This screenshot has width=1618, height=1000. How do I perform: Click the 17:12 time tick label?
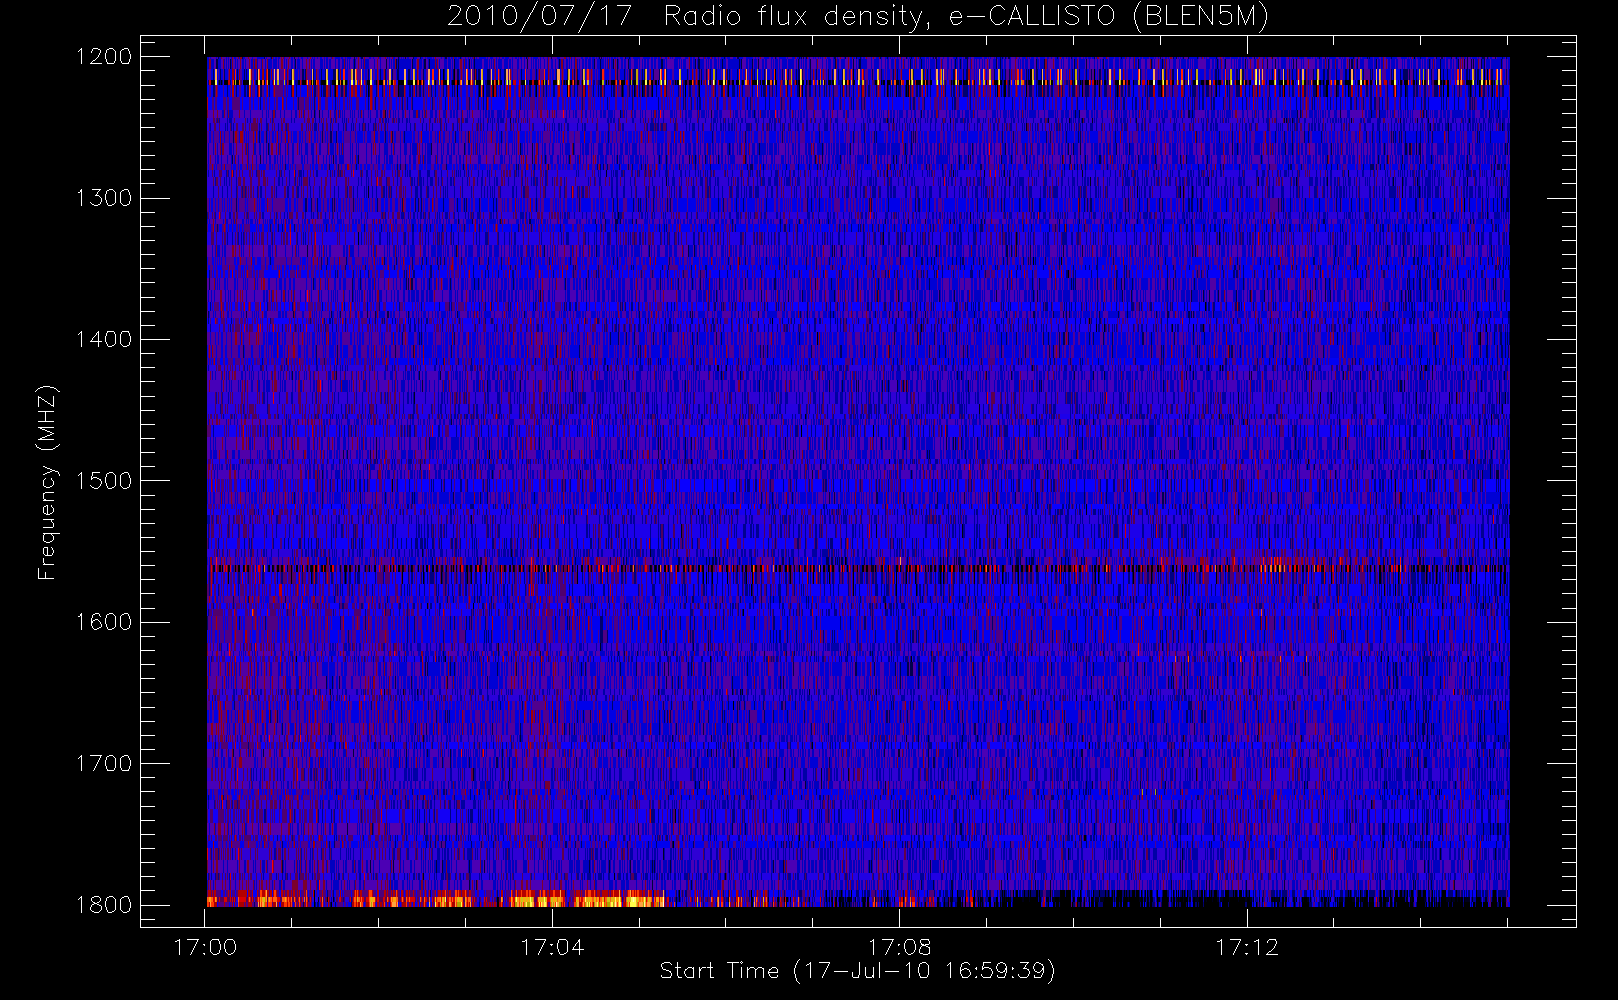tap(1247, 947)
